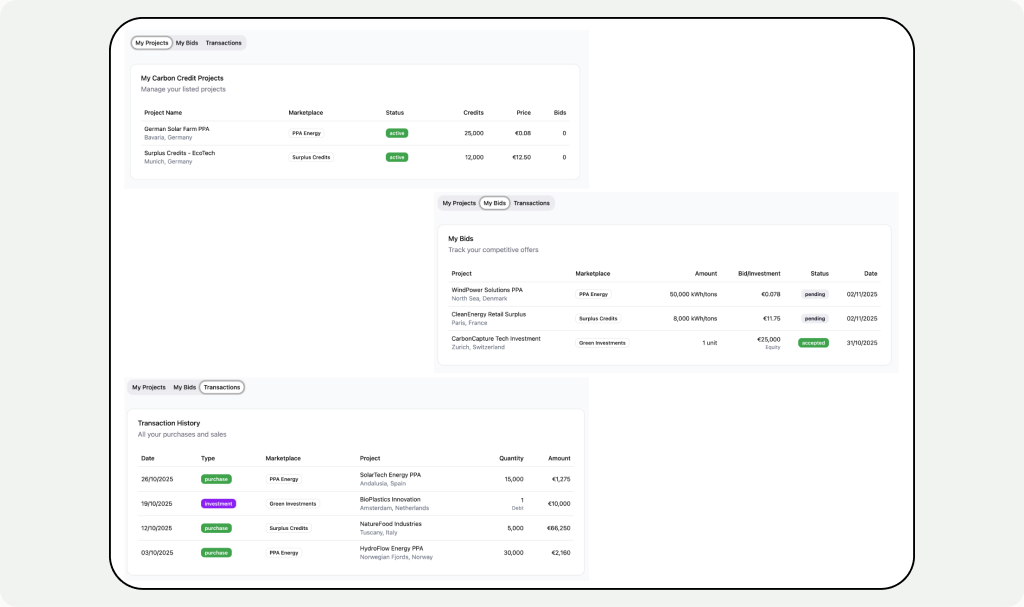Open WindPower Solutions PPA bid
Viewport: 1024px width, 607px height.
tap(664, 294)
